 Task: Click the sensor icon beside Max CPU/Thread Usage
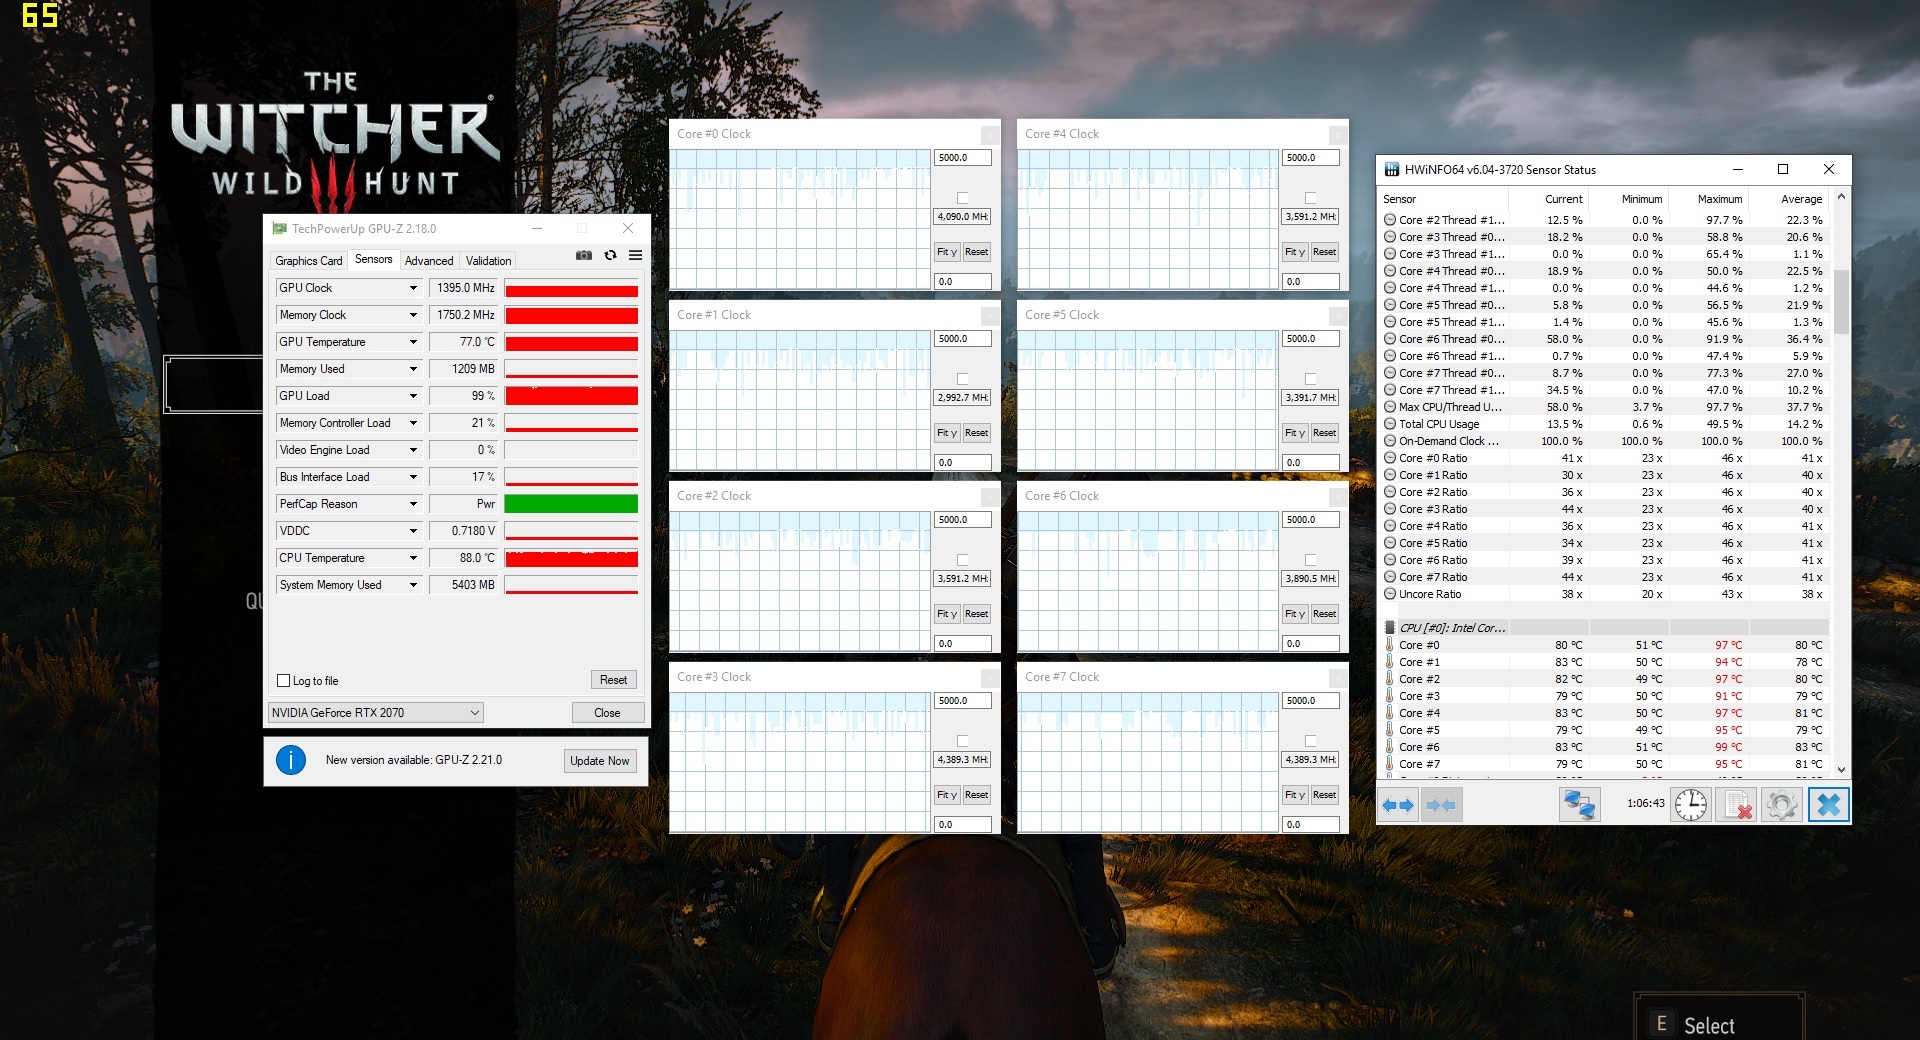click(x=1390, y=407)
